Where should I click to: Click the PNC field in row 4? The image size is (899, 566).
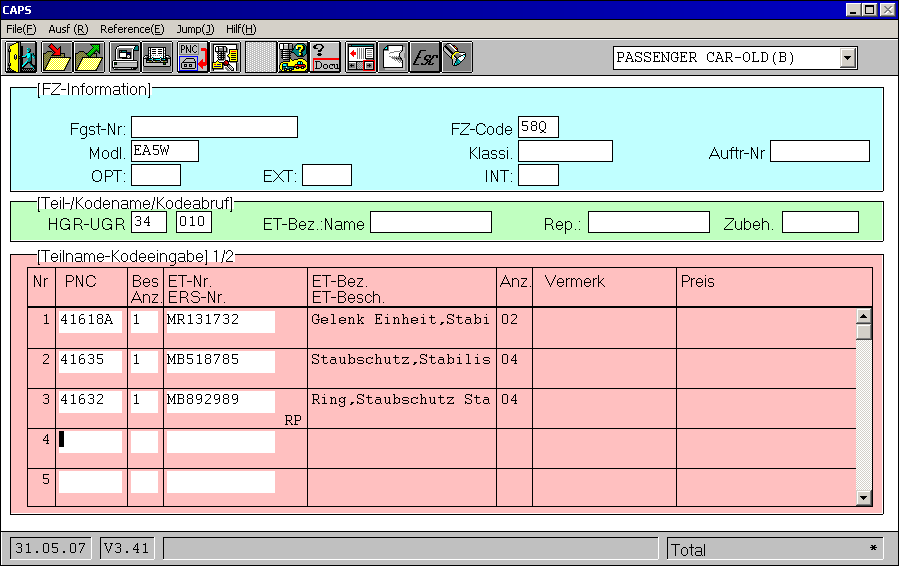91,441
